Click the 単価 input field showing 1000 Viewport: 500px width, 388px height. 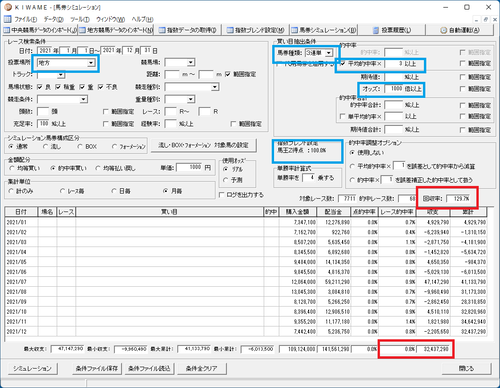coord(190,167)
